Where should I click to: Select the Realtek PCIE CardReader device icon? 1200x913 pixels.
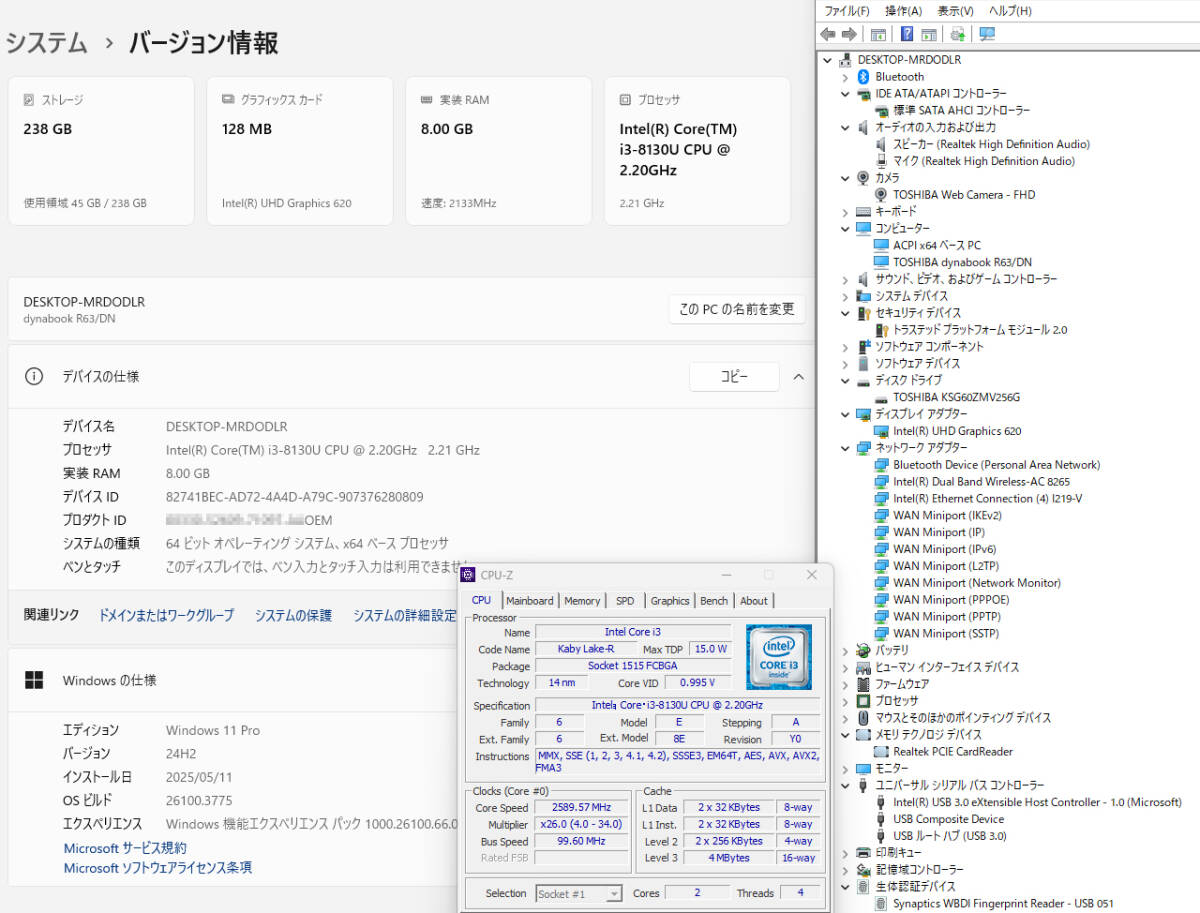(882, 752)
